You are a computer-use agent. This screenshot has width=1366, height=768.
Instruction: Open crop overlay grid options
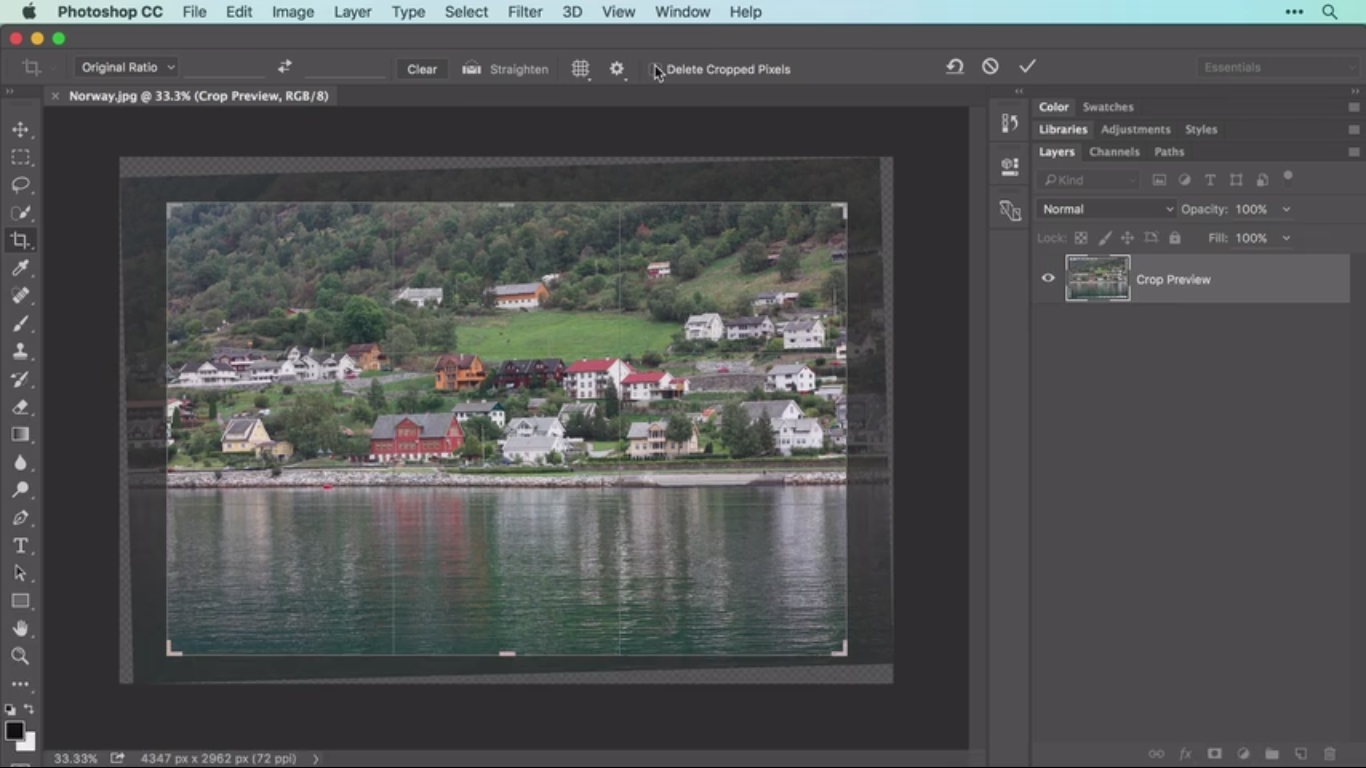[x=580, y=69]
